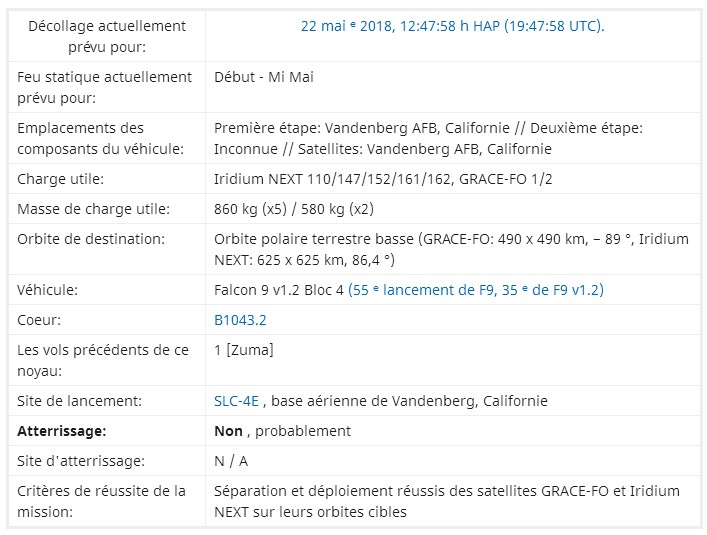Select the 'N / A' landing site value
Screen dimensions: 707x535
point(232,461)
